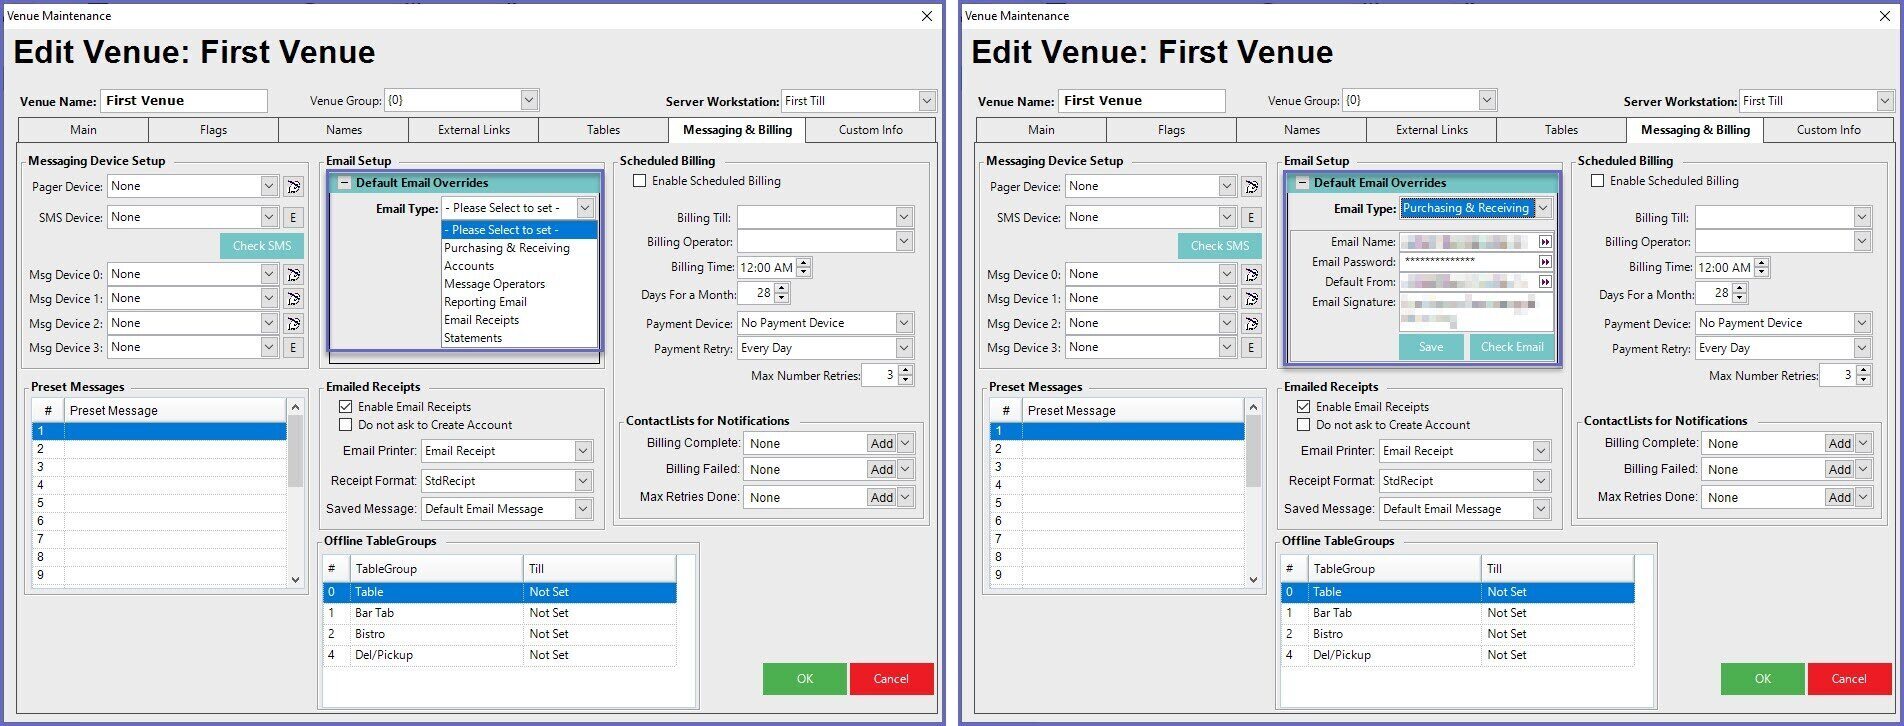
Task: Click SMS Device E button in left window
Action: [x=293, y=217]
